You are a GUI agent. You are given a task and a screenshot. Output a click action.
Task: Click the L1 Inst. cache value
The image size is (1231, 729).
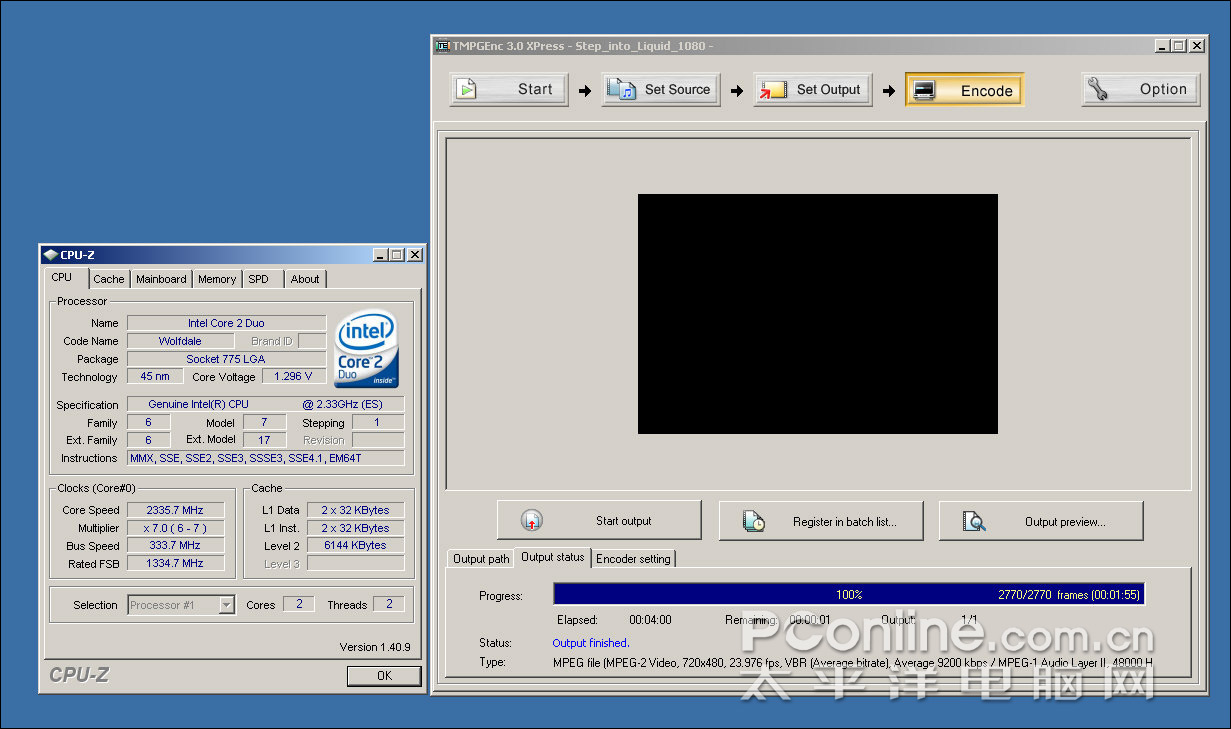pyautogui.click(x=356, y=528)
